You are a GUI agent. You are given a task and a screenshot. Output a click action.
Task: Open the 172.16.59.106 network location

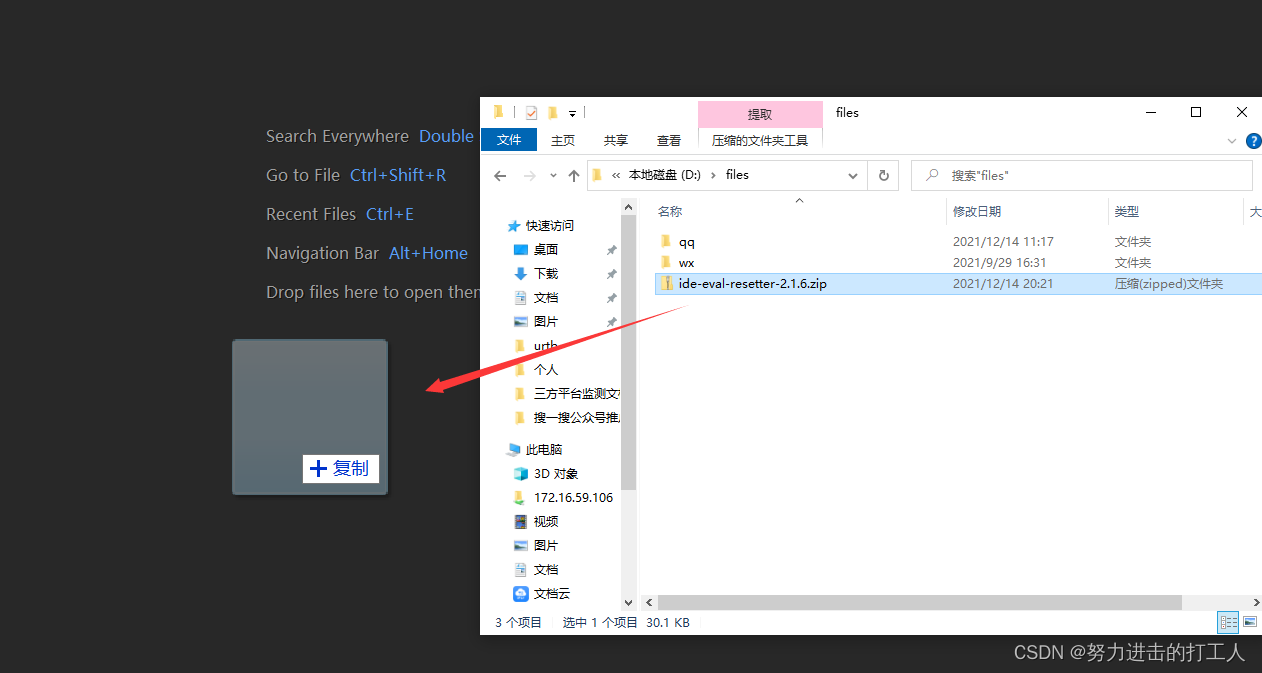pos(573,498)
